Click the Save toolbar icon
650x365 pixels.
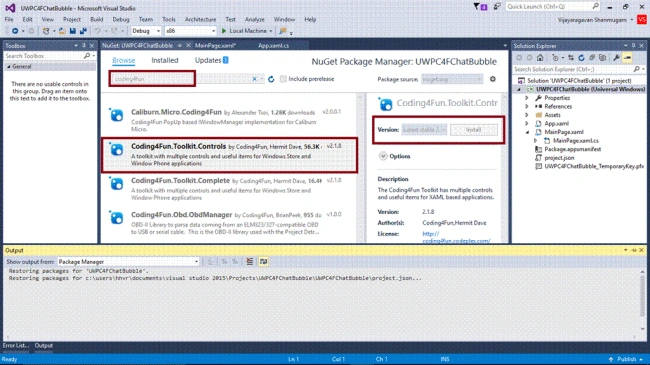(x=73, y=31)
